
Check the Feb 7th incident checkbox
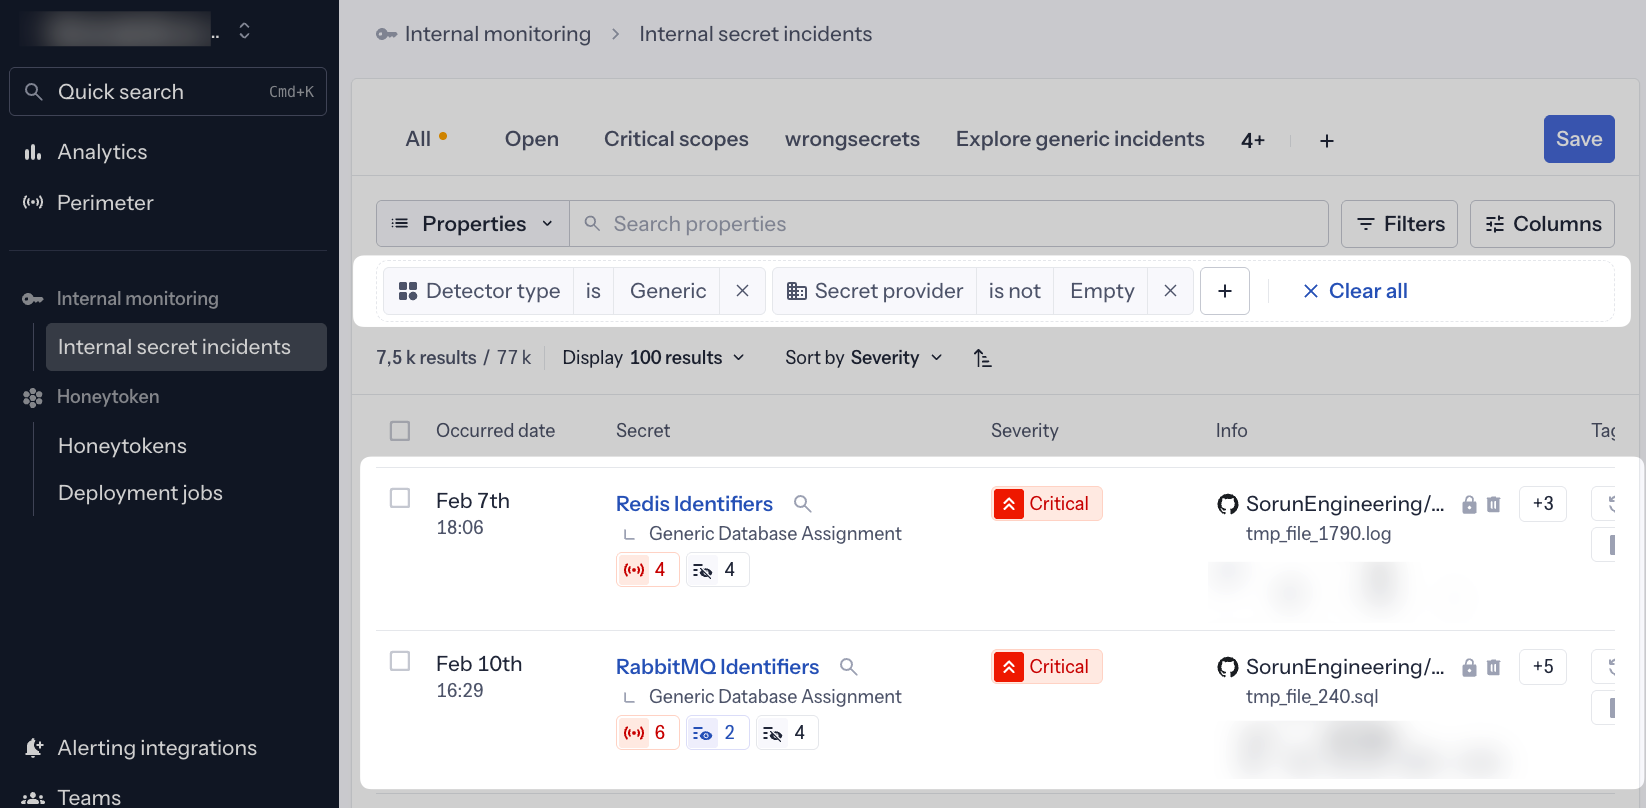(x=400, y=498)
